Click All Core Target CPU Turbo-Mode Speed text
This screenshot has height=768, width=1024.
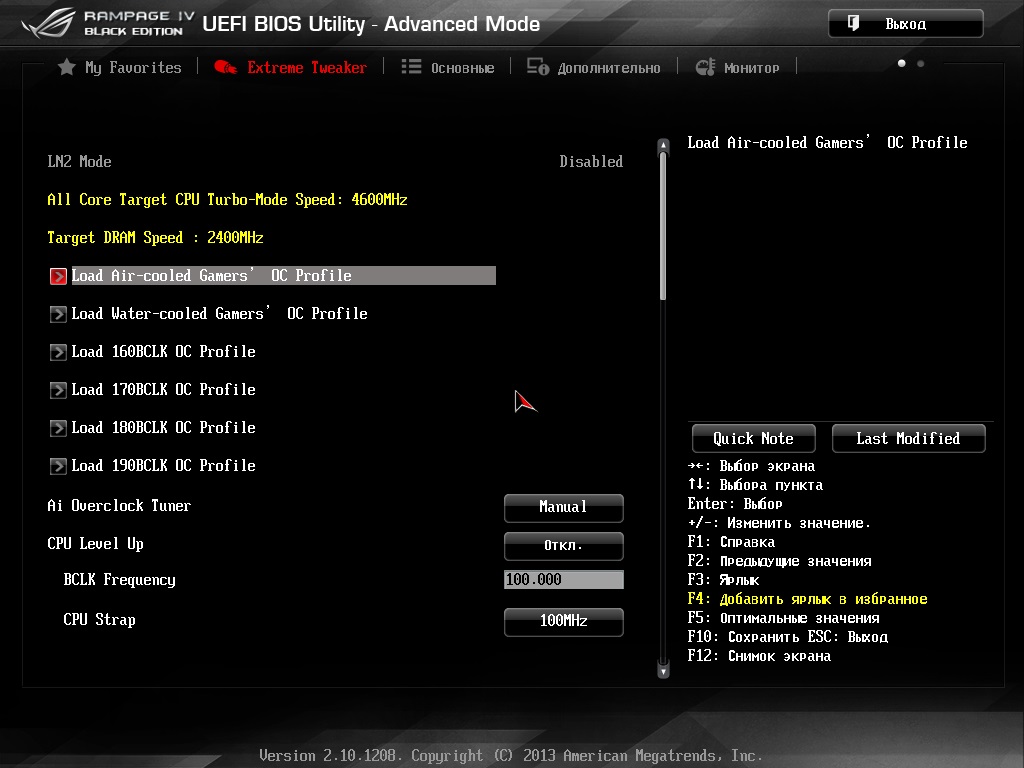click(227, 199)
